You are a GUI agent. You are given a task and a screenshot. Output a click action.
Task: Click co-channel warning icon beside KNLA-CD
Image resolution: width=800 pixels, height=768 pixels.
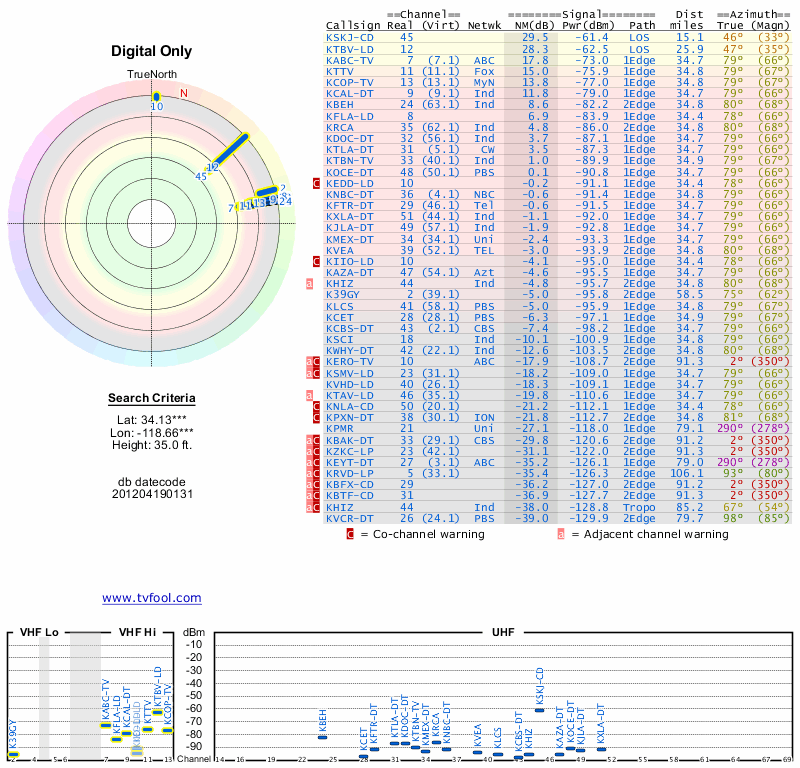click(x=317, y=407)
